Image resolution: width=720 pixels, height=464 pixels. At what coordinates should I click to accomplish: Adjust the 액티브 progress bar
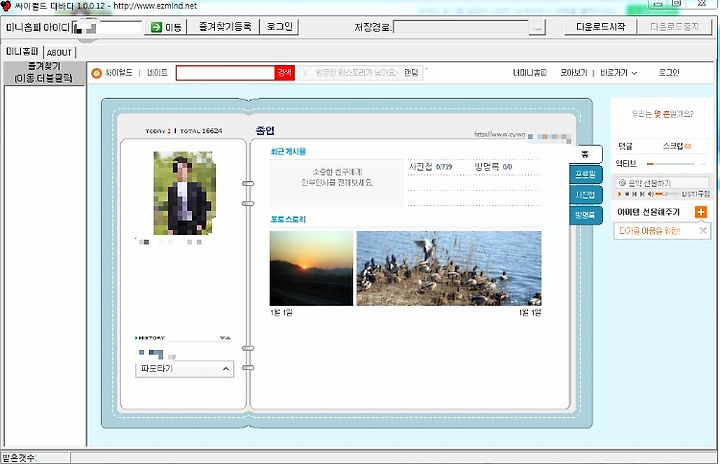pyautogui.click(x=670, y=164)
